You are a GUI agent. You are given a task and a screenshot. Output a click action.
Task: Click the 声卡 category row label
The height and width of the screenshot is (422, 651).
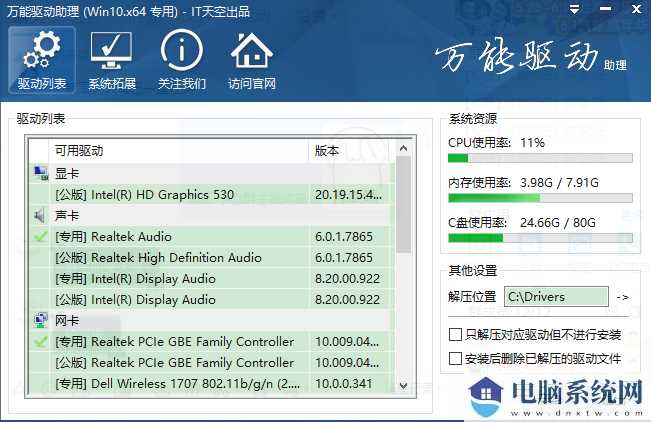(x=67, y=215)
